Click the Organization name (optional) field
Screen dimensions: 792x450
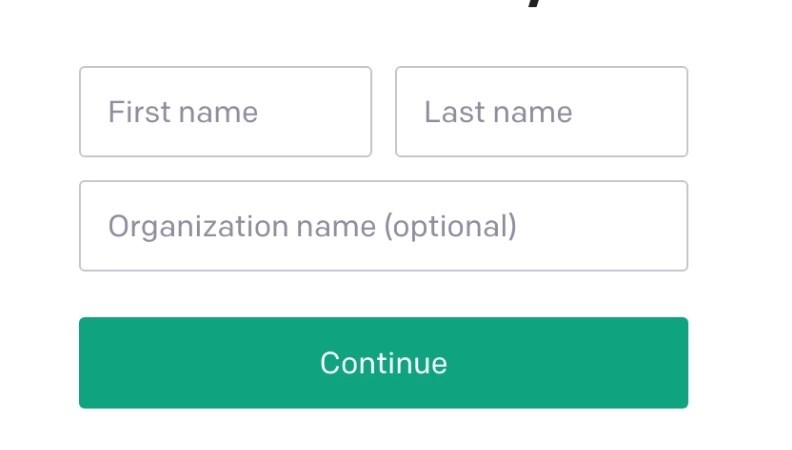point(383,226)
